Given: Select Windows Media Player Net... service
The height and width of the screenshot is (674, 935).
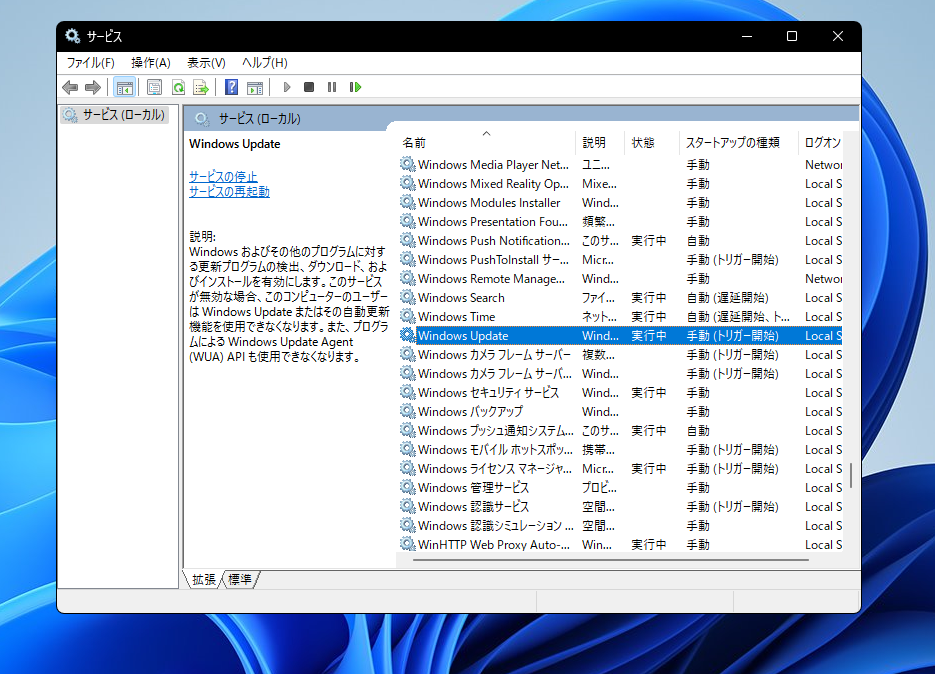Looking at the screenshot, I should 620,165.
